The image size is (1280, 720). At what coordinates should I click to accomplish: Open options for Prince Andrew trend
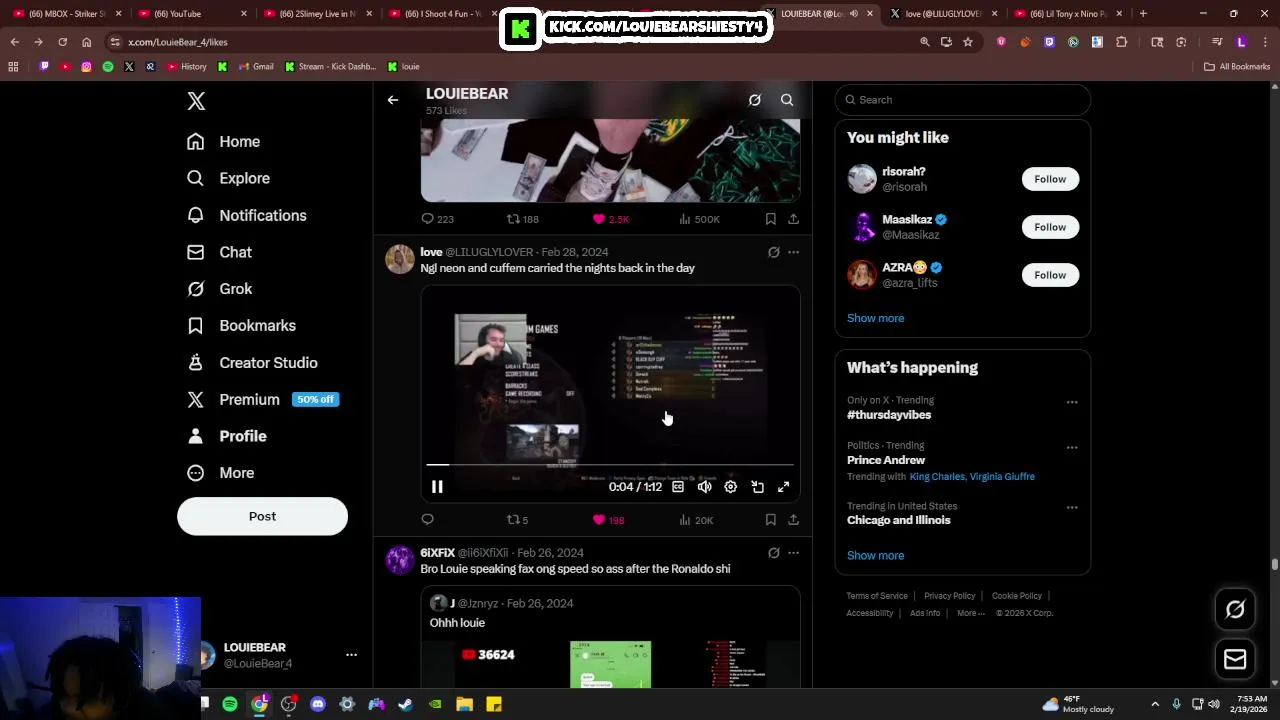(1072, 447)
